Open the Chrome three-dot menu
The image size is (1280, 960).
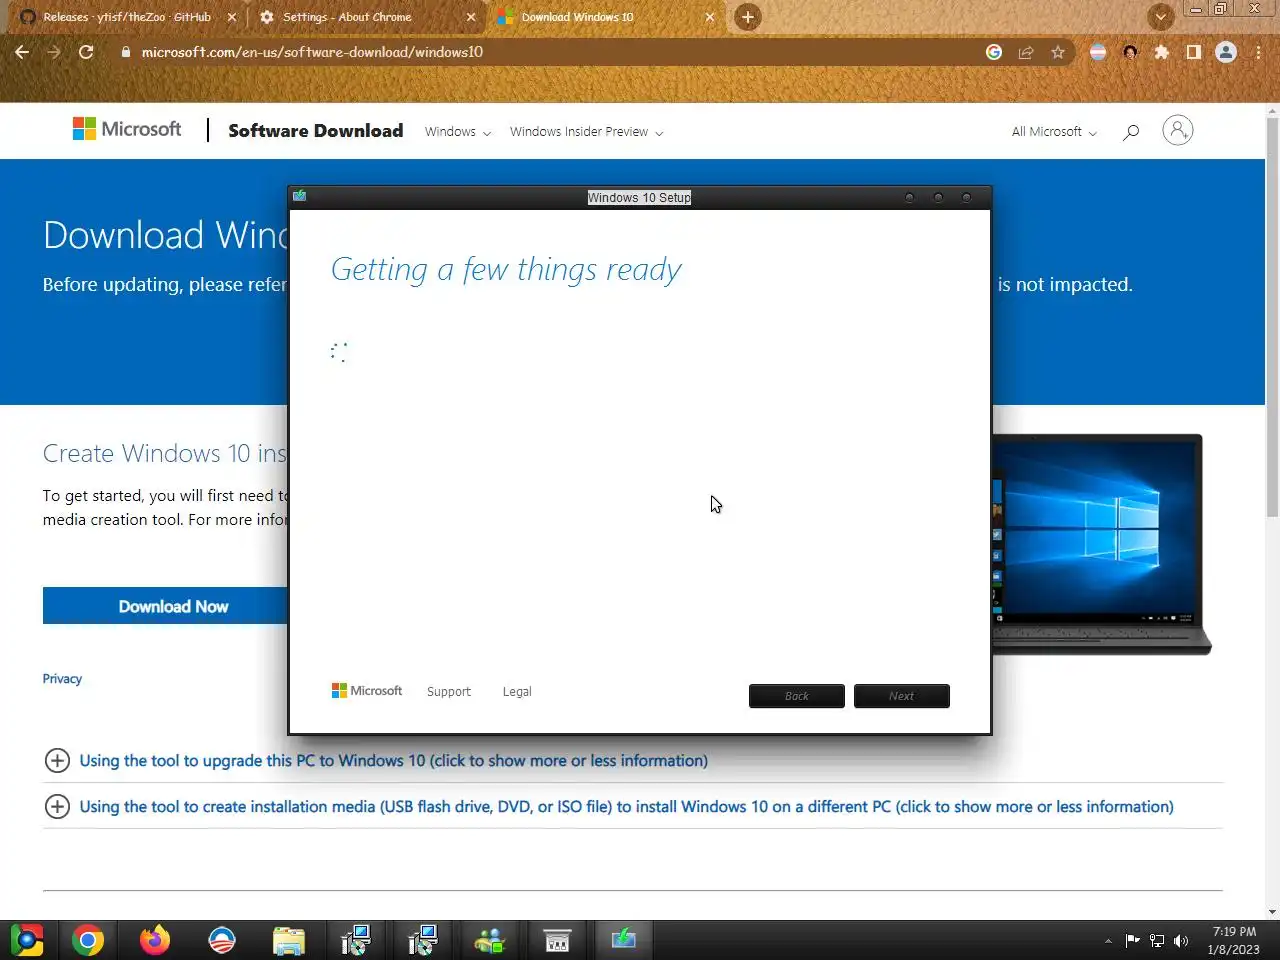[1258, 52]
